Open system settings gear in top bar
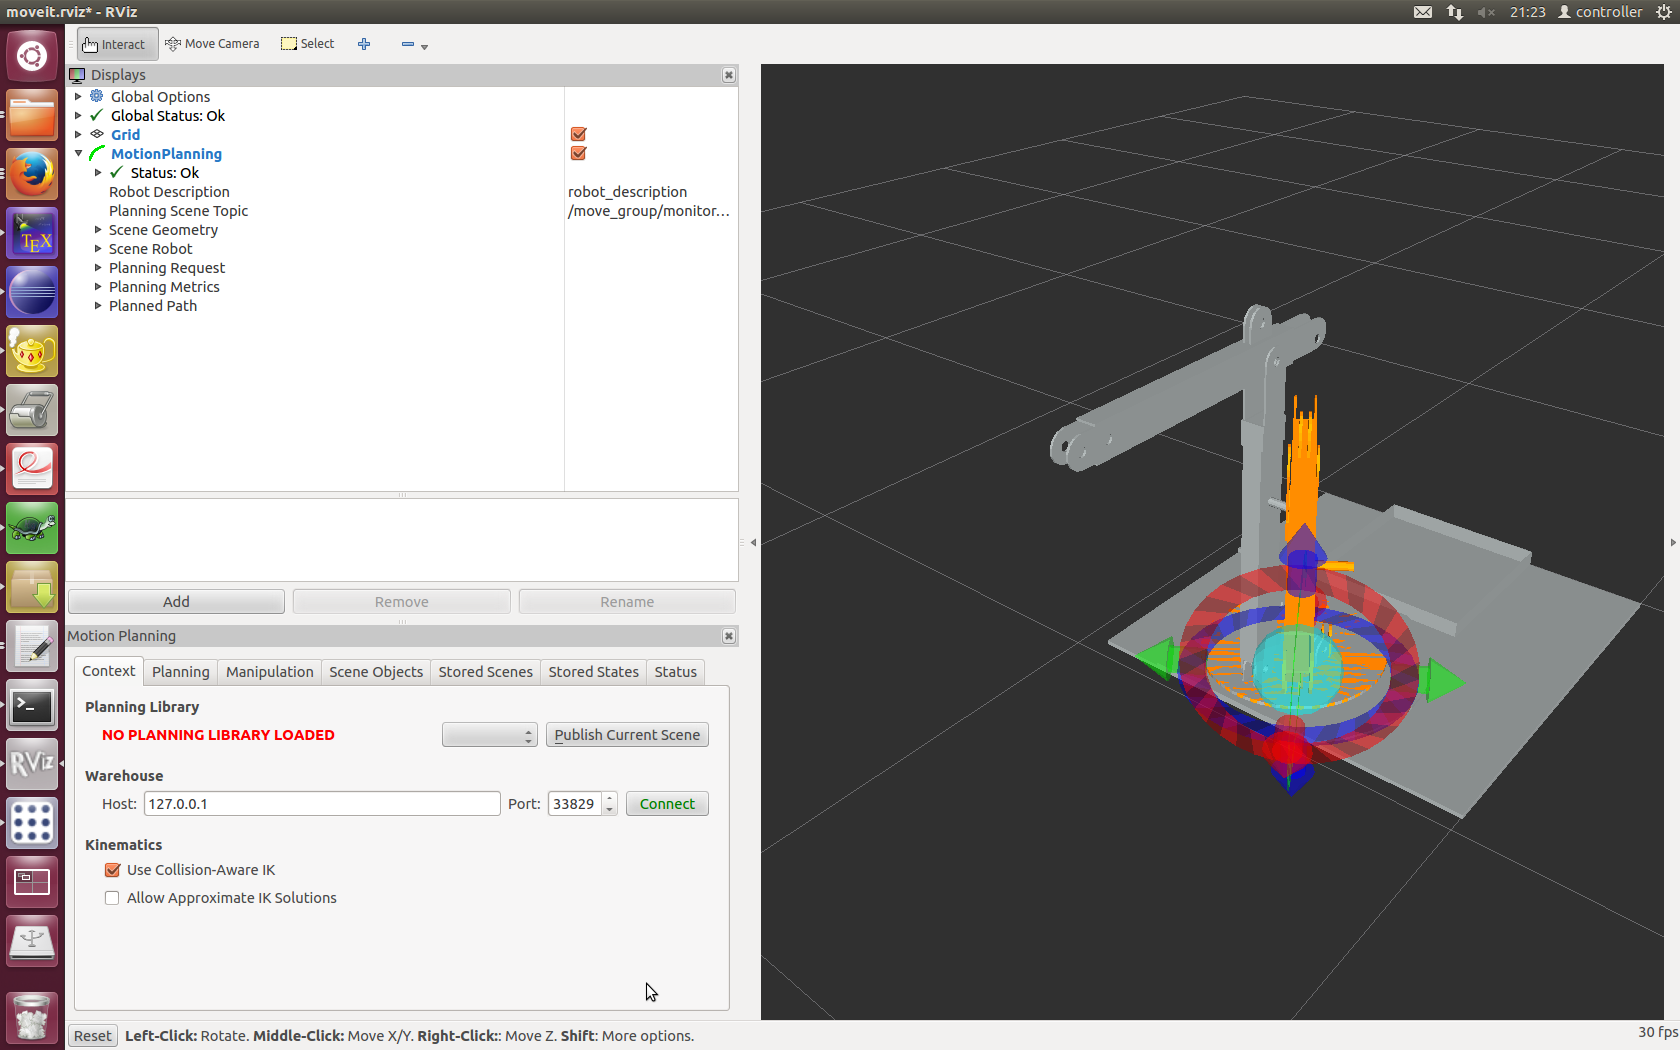Image resolution: width=1680 pixels, height=1050 pixels. click(1664, 12)
